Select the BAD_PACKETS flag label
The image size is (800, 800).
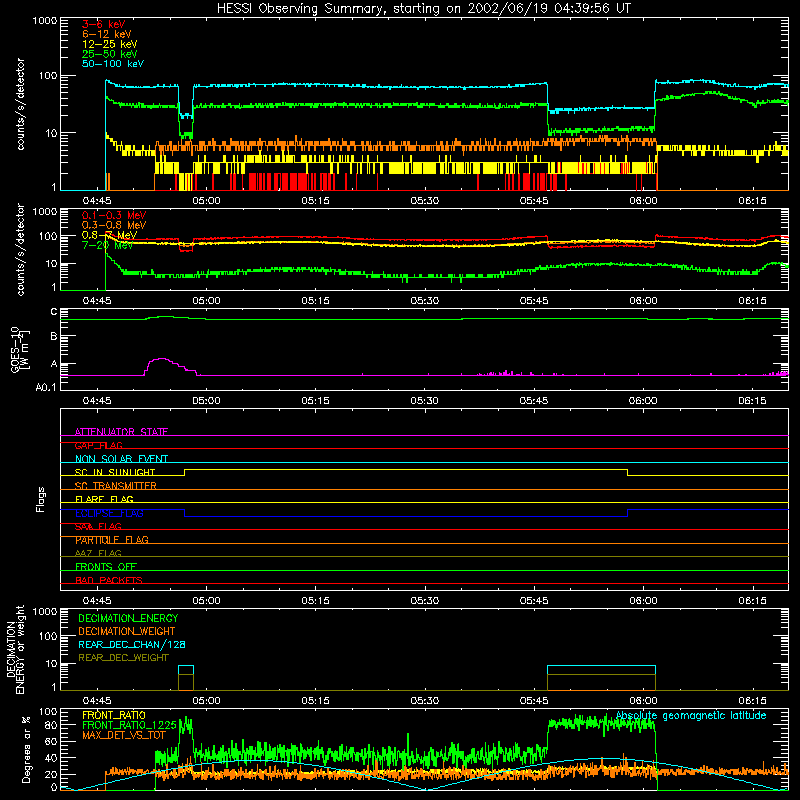109,580
